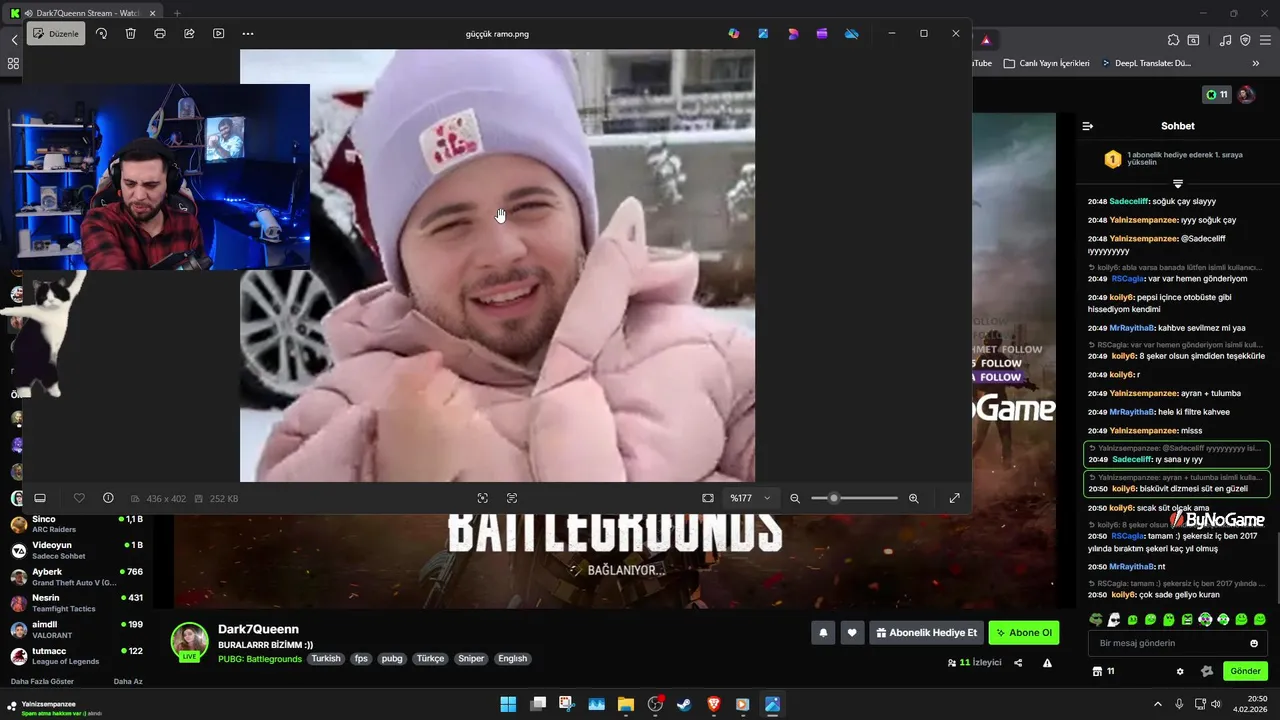The width and height of the screenshot is (1280, 720).
Task: Open Brave browser from taskbar
Action: 713,704
